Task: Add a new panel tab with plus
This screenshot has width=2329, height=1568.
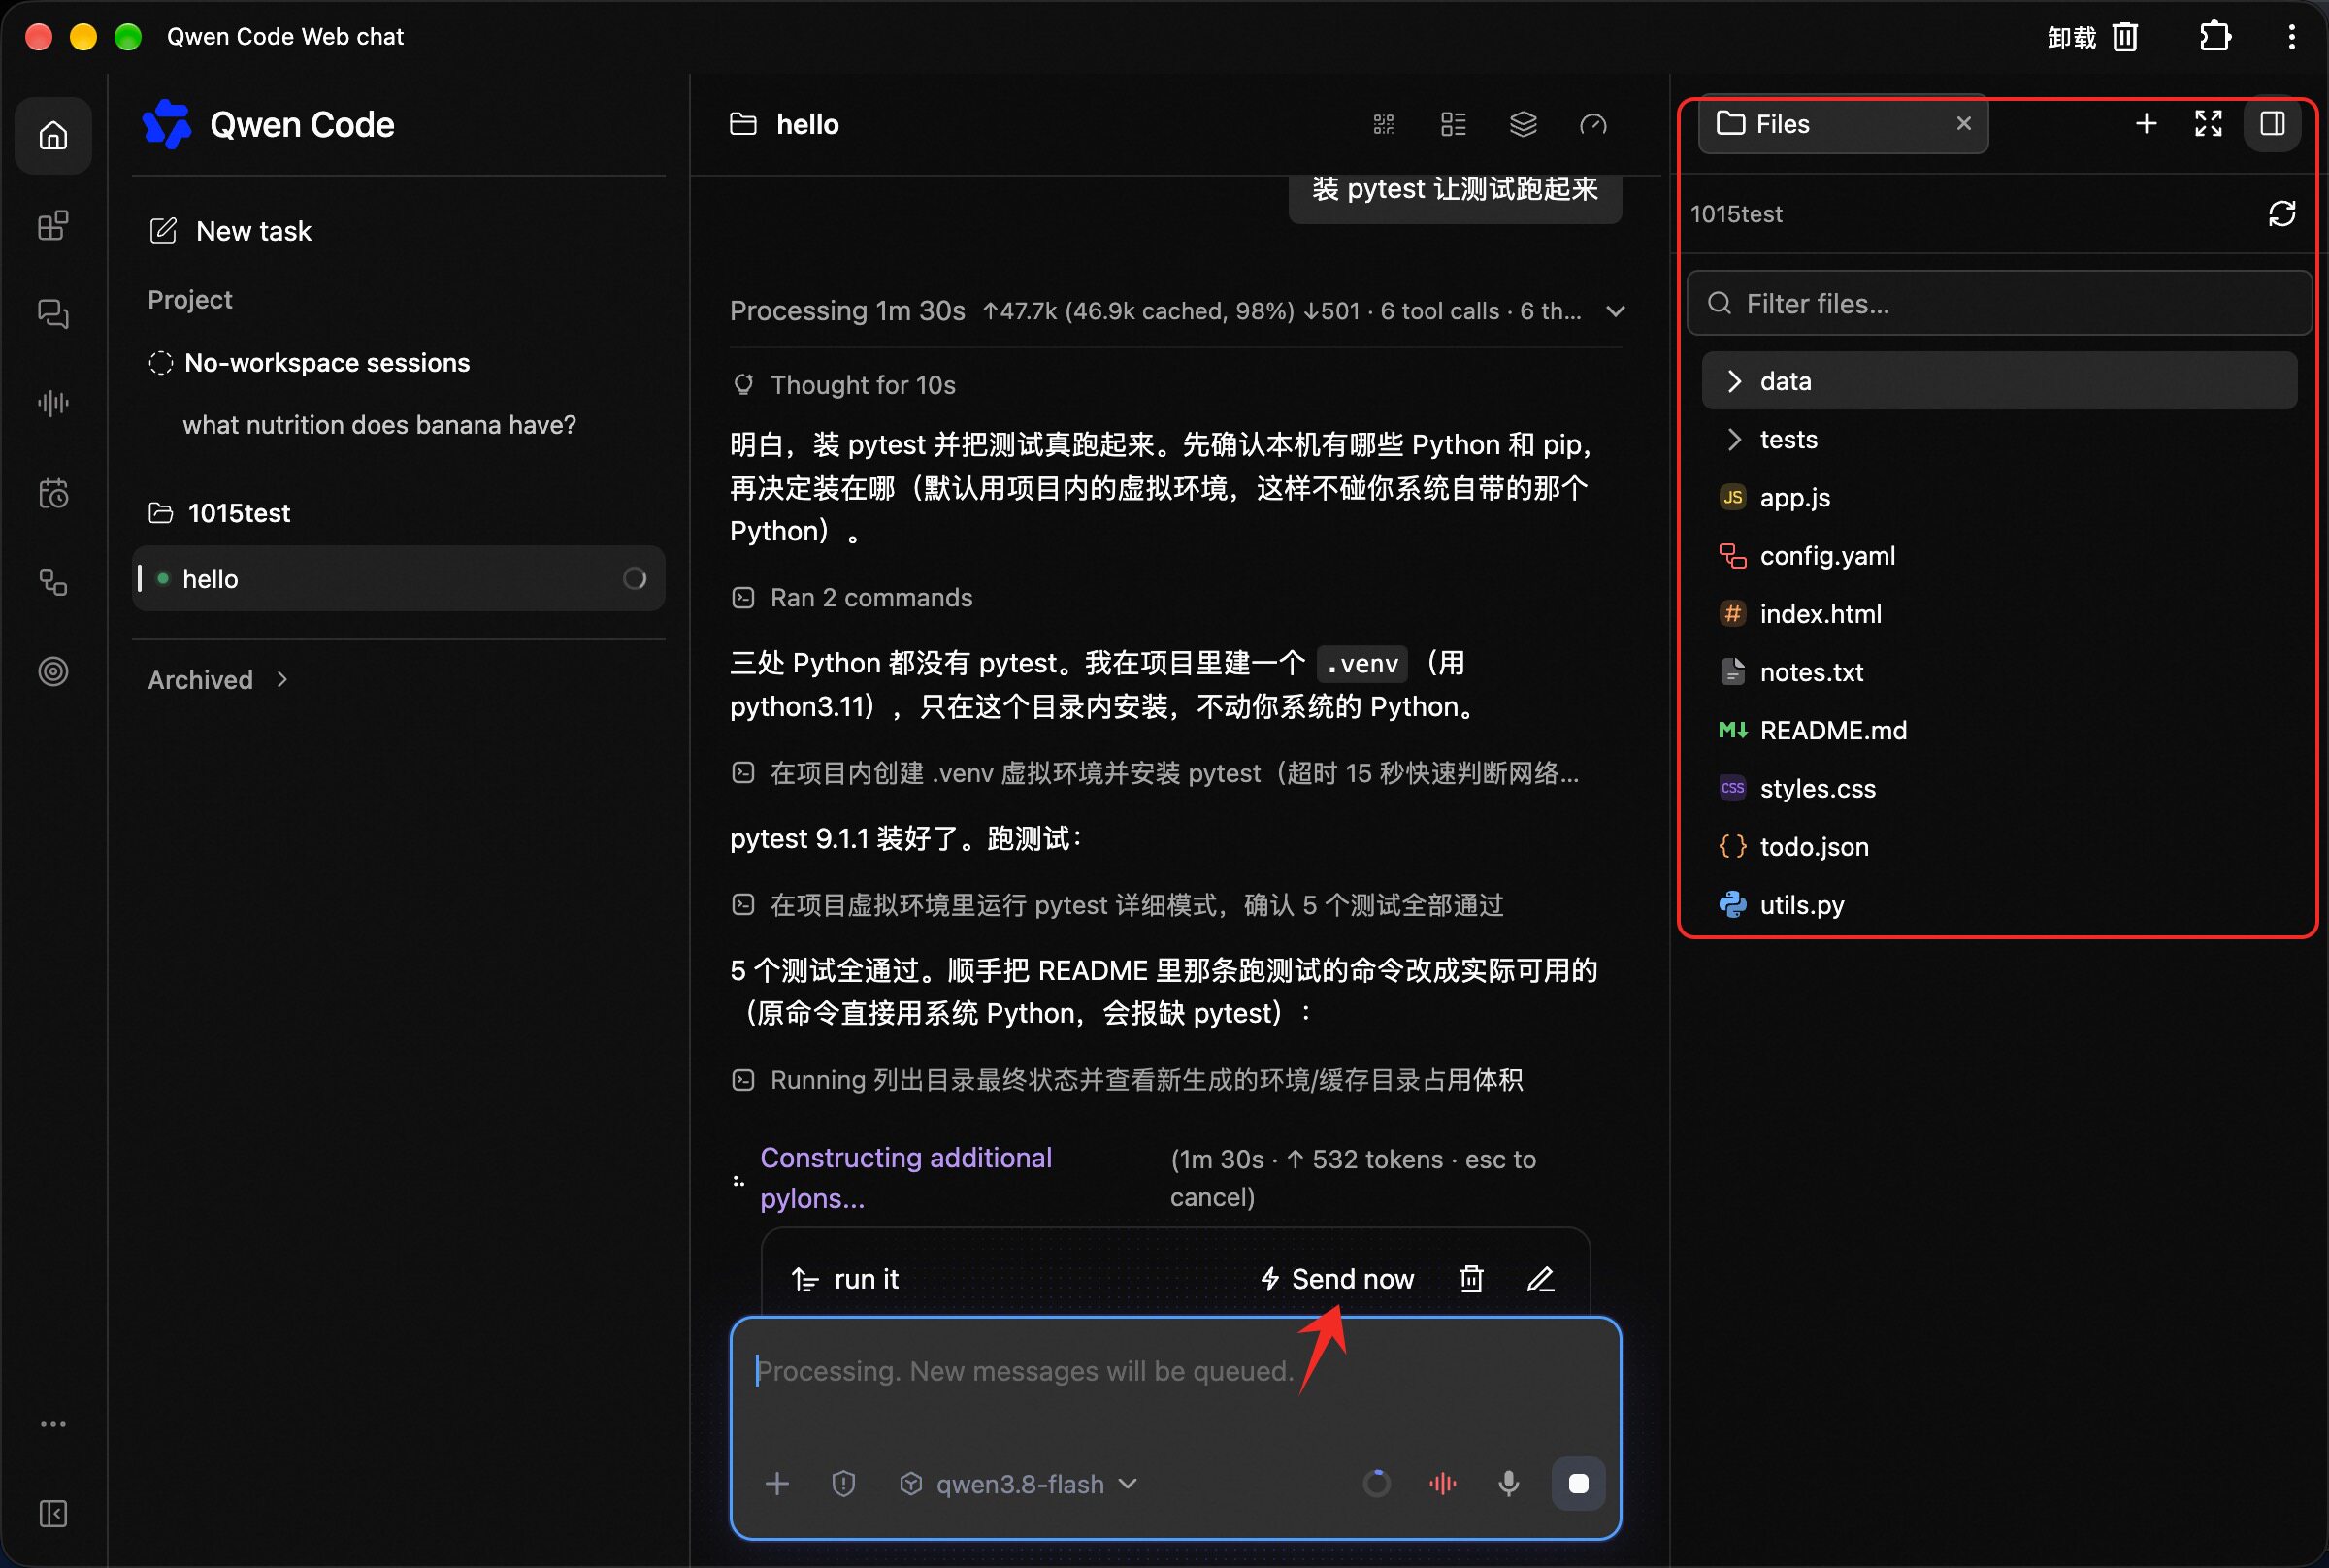Action: pos(2146,123)
